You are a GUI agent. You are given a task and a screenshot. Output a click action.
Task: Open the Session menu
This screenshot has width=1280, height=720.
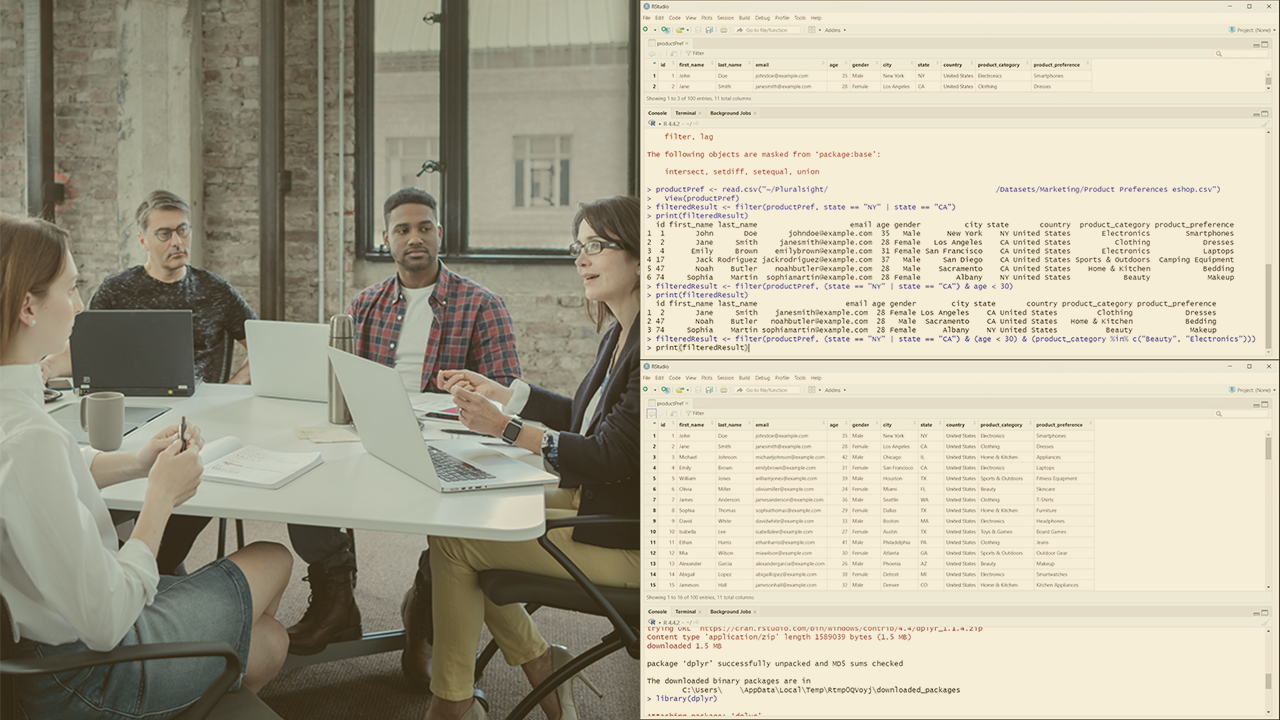tap(724, 17)
